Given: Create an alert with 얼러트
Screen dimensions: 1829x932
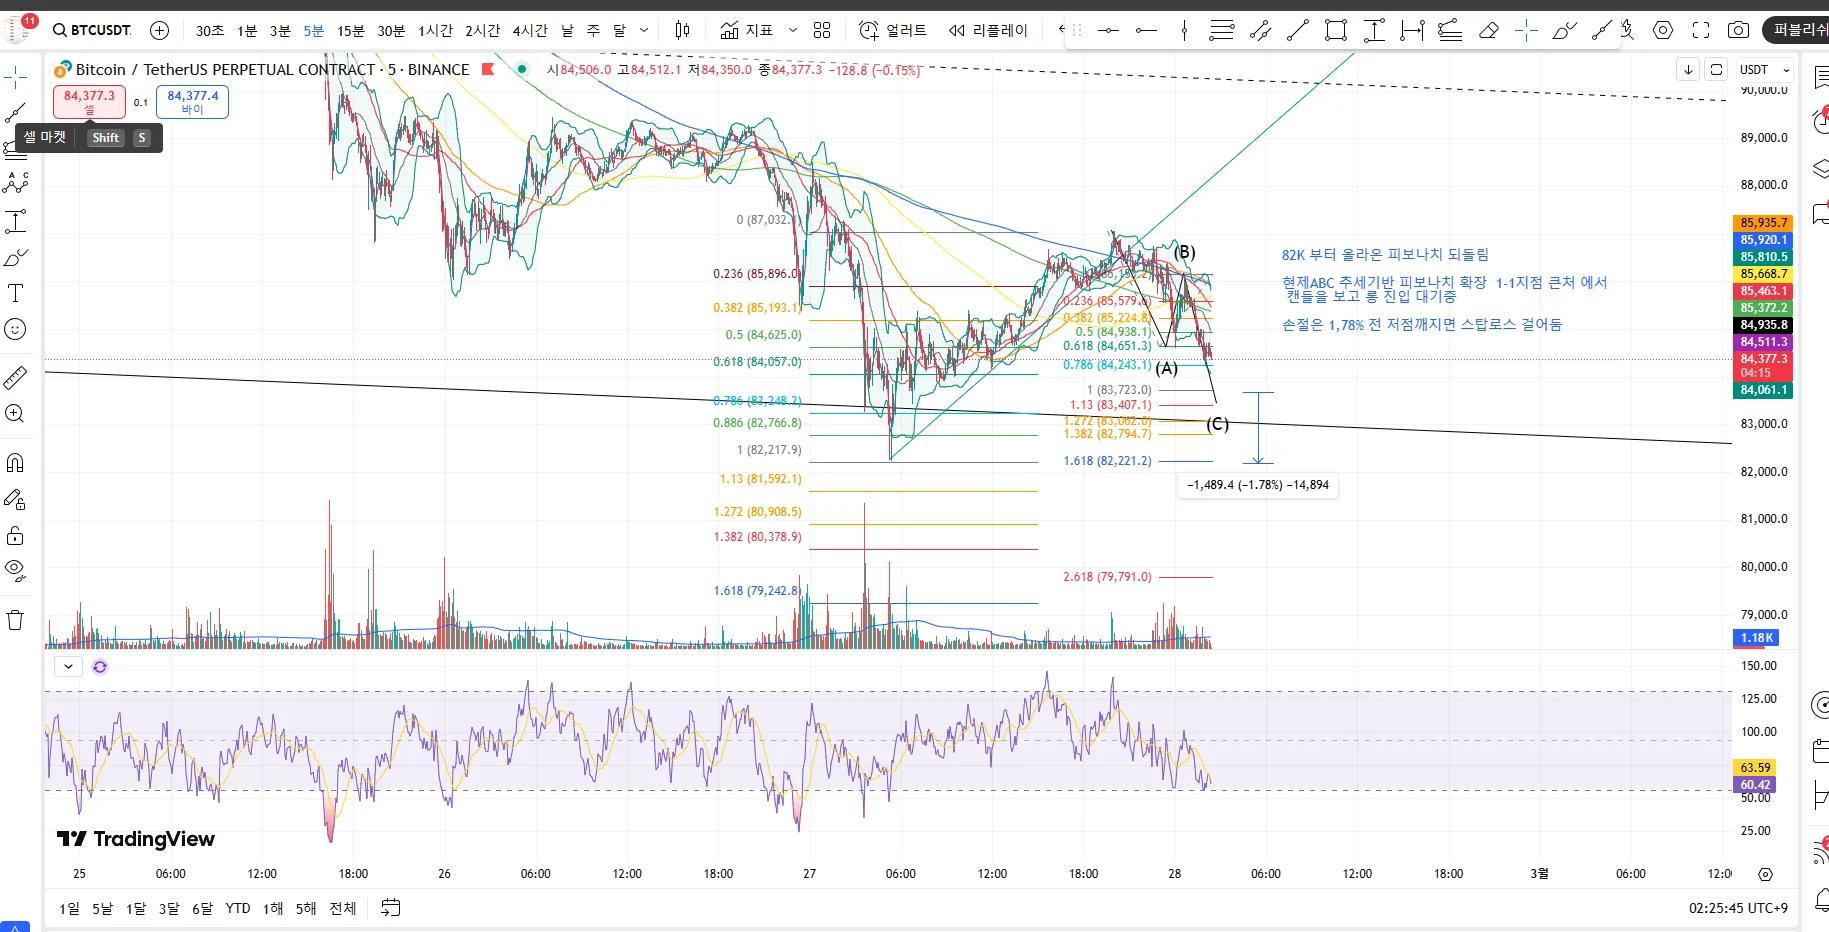Looking at the screenshot, I should pyautogui.click(x=893, y=30).
